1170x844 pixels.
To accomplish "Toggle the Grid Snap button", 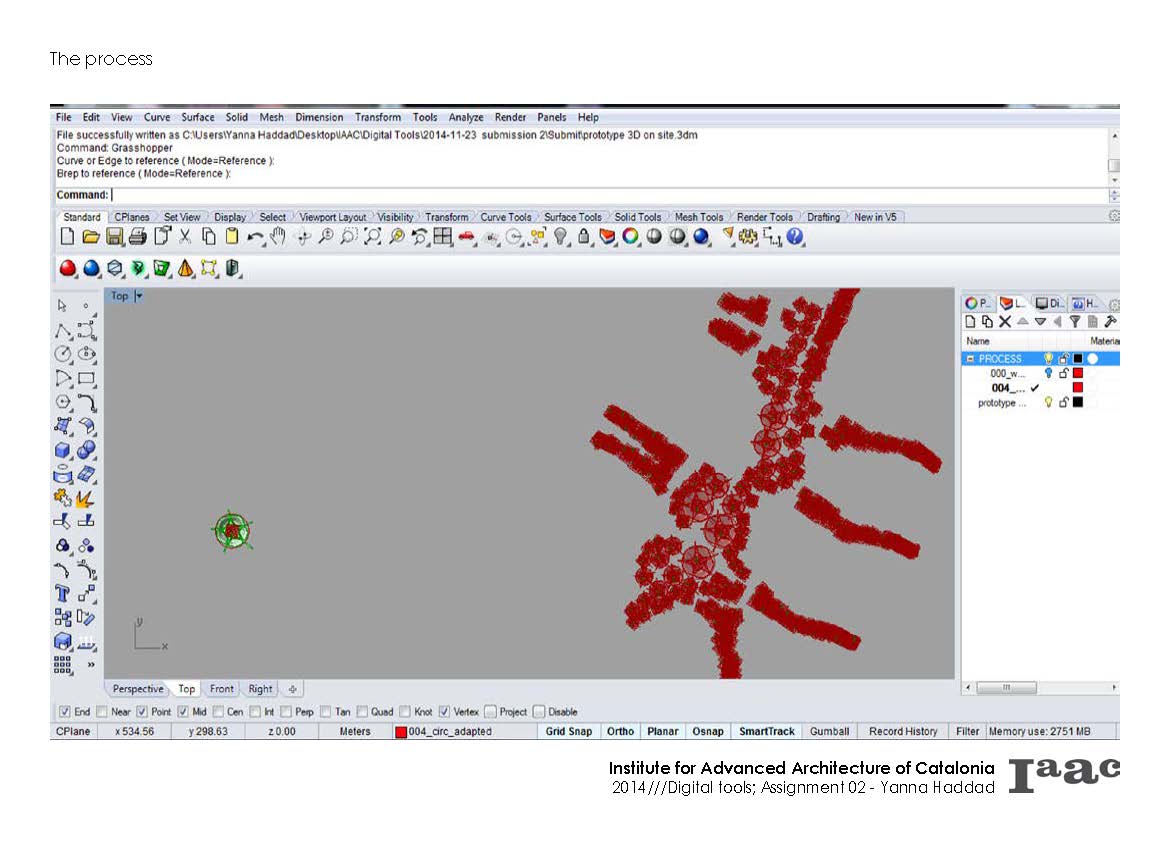I will click(x=568, y=731).
